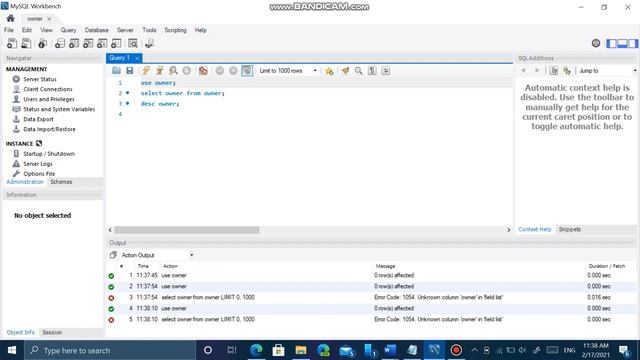Open find panel magnifier in editor toolbar
640x360 pixels.
point(359,71)
